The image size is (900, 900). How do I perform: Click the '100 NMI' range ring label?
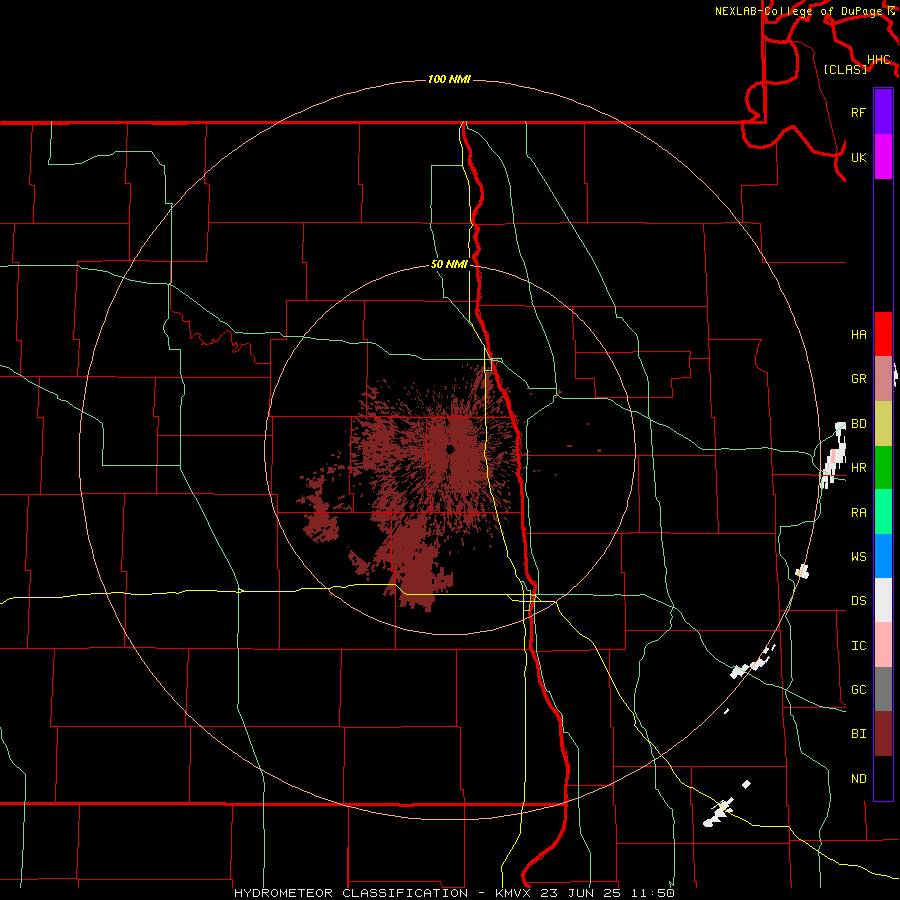coord(449,79)
